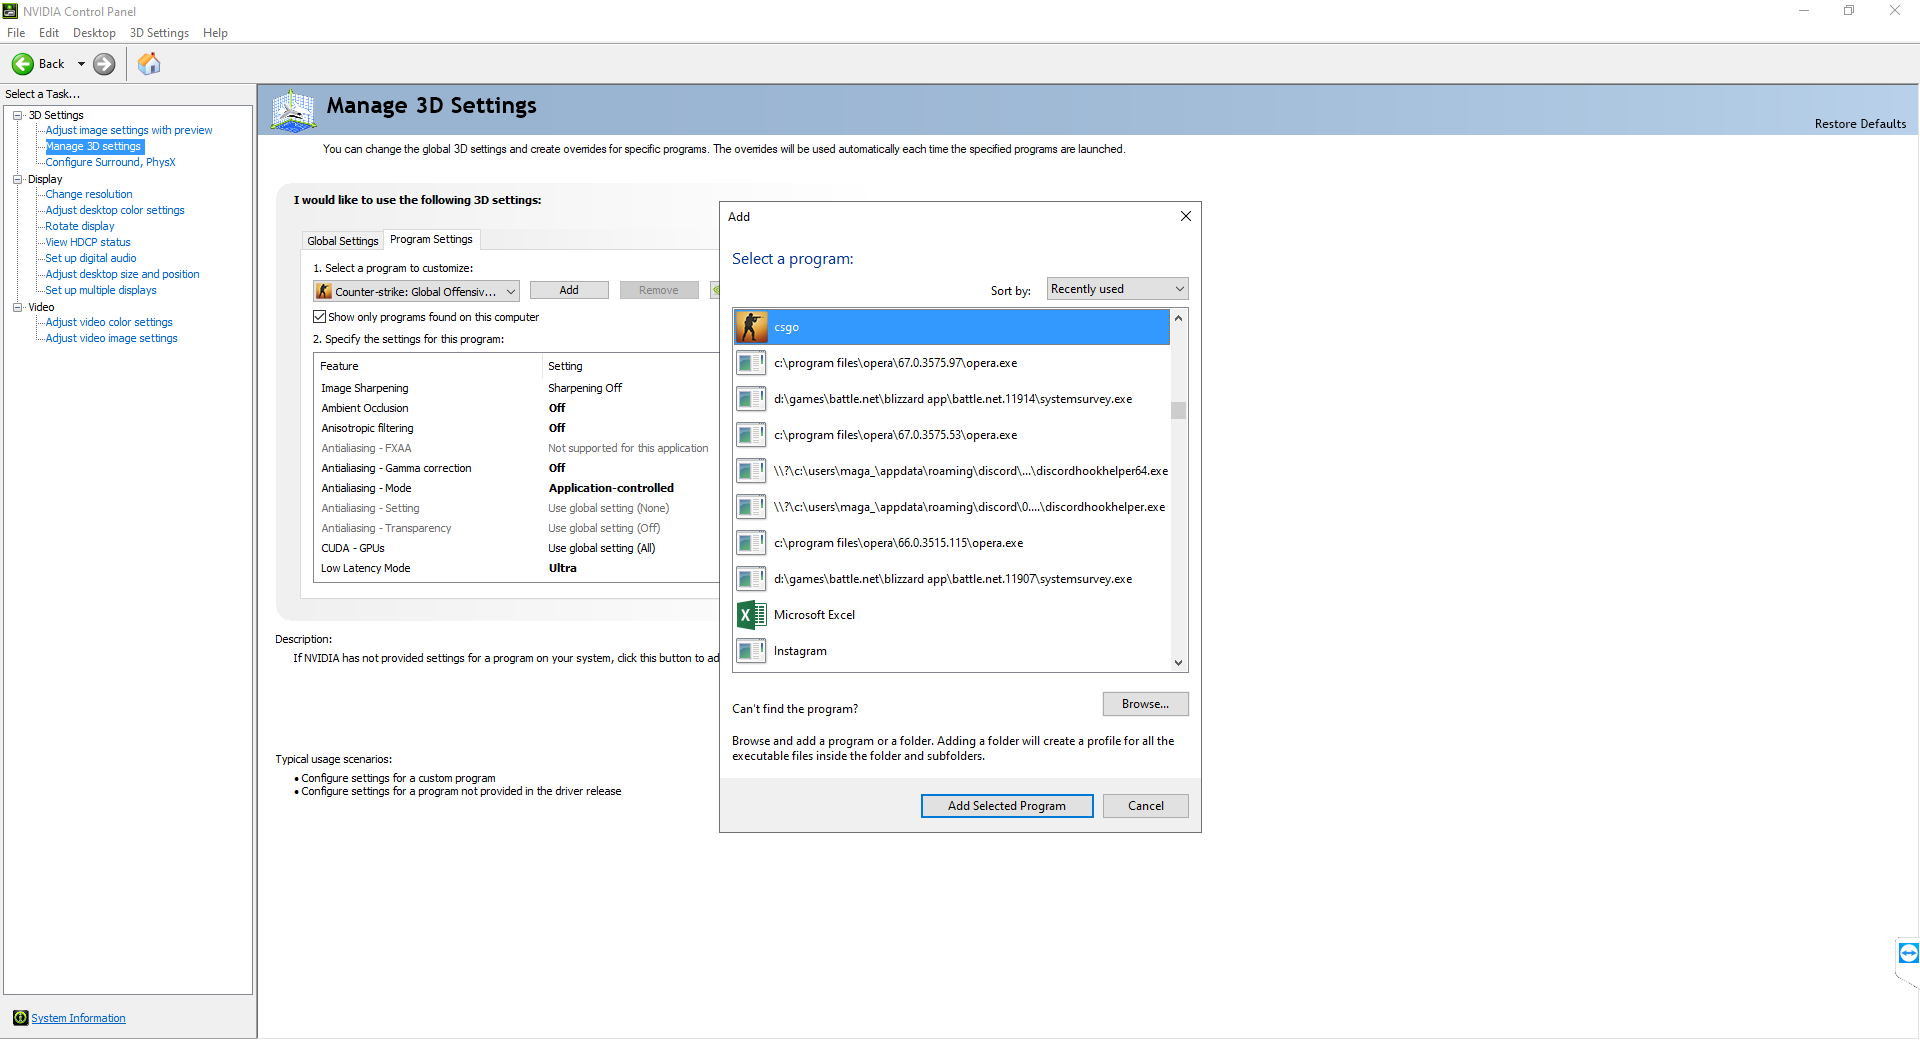Toggle Show only programs found on this computer
Image resolution: width=1920 pixels, height=1040 pixels.
coord(320,317)
